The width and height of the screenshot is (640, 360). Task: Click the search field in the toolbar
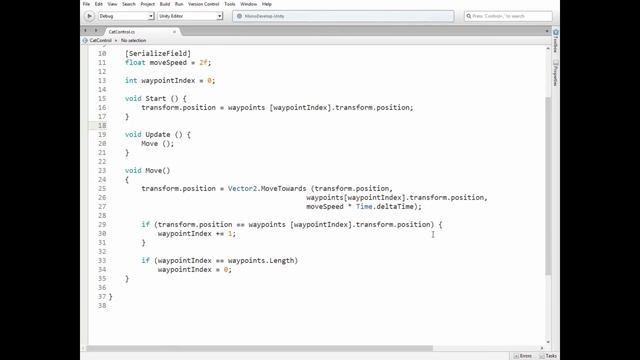[508, 16]
